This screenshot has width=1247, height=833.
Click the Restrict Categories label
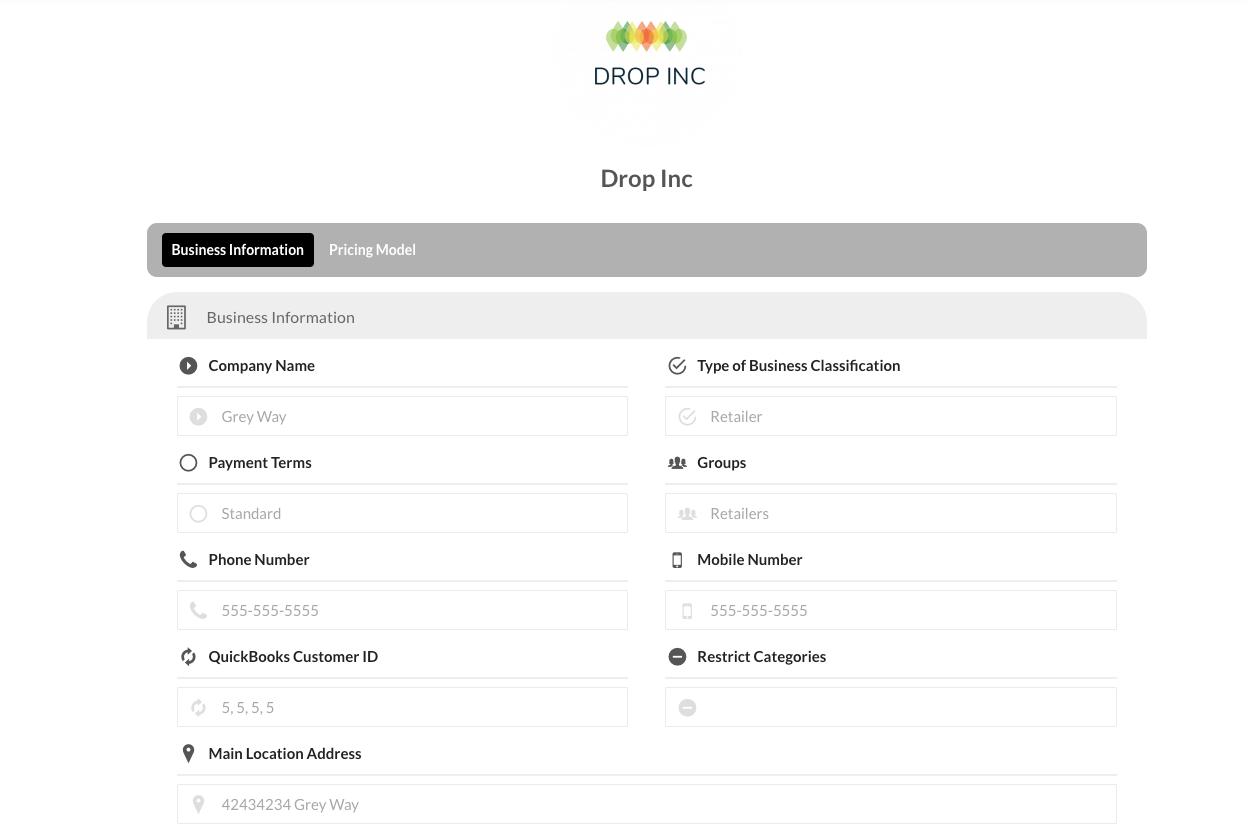point(762,657)
